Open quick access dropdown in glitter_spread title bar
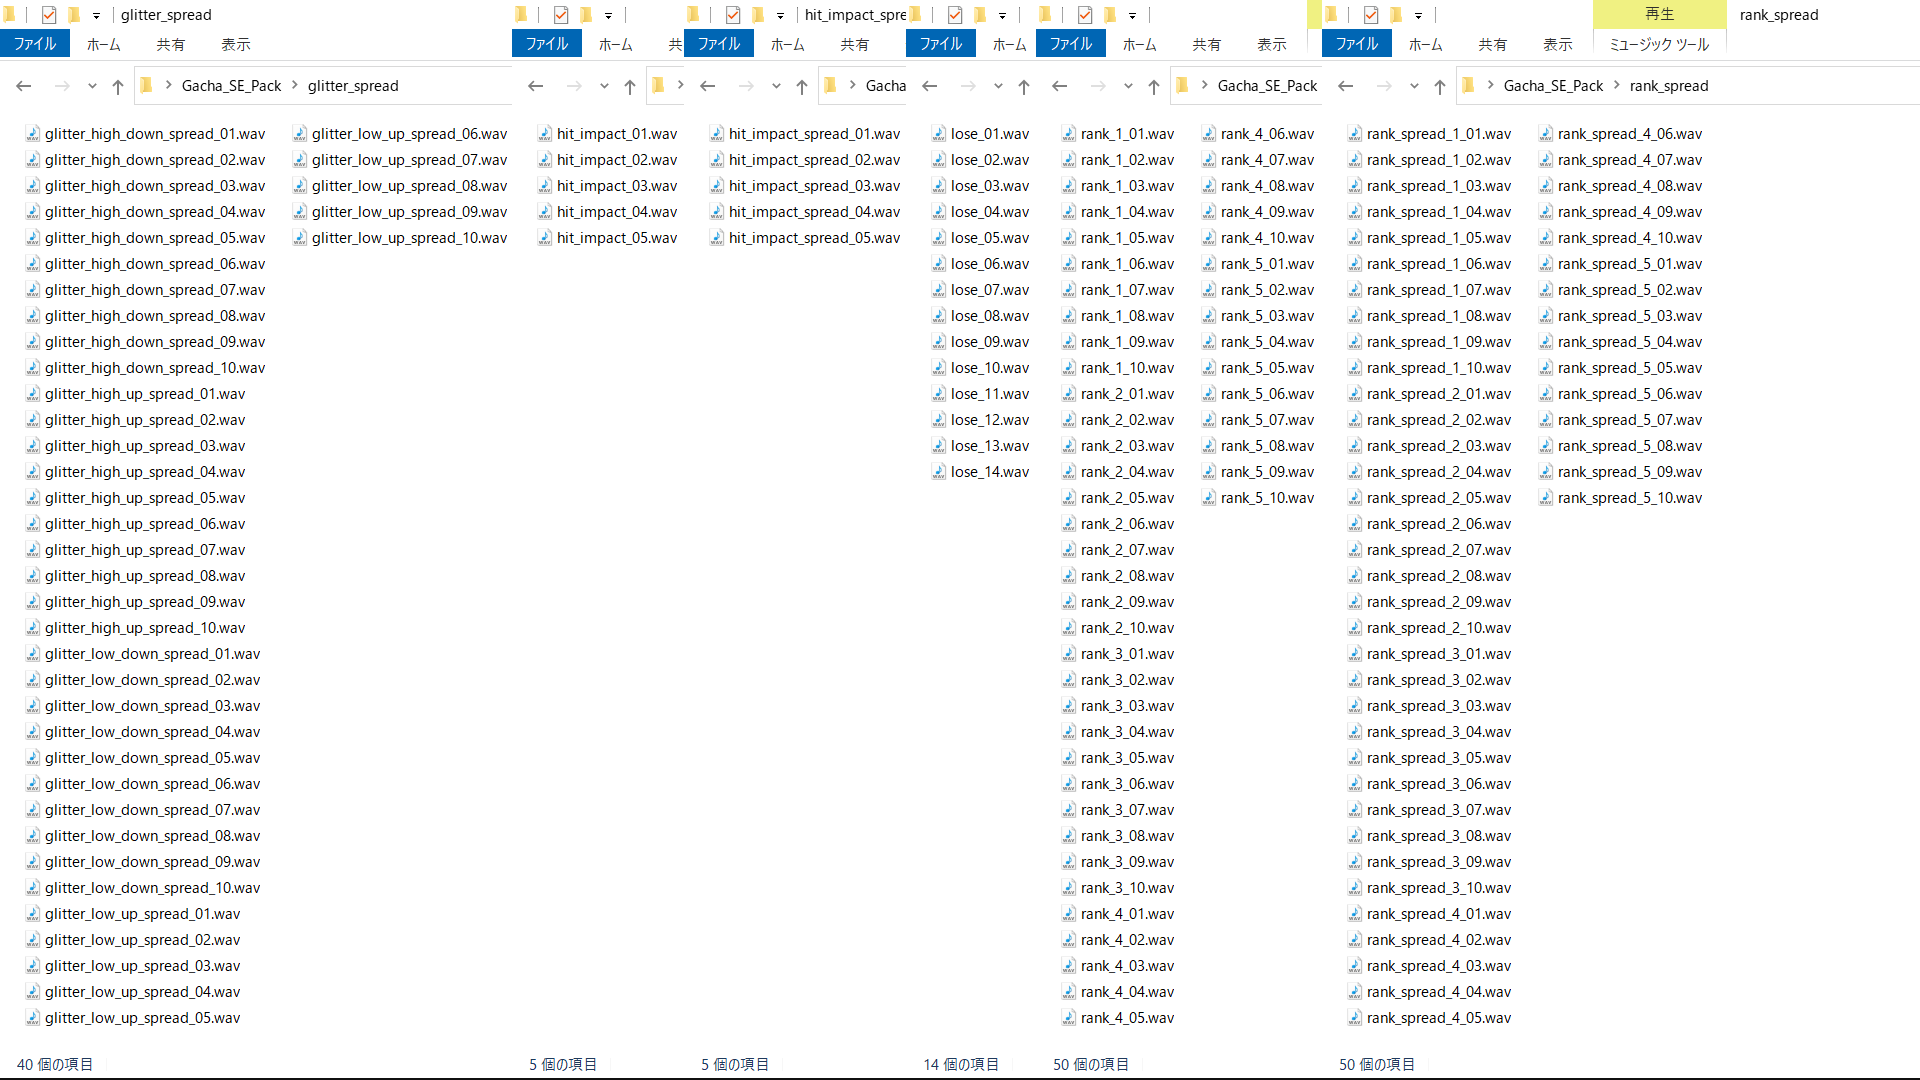Viewport: 1920px width, 1080px height. 96,15
